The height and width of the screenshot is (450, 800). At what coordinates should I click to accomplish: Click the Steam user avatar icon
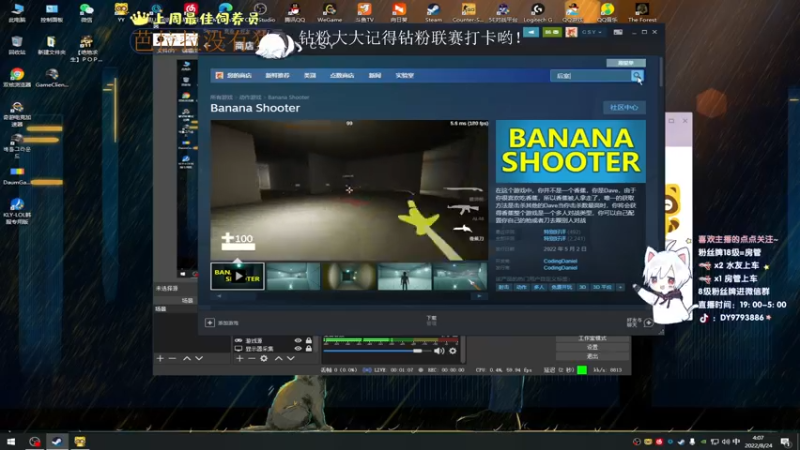click(571, 32)
